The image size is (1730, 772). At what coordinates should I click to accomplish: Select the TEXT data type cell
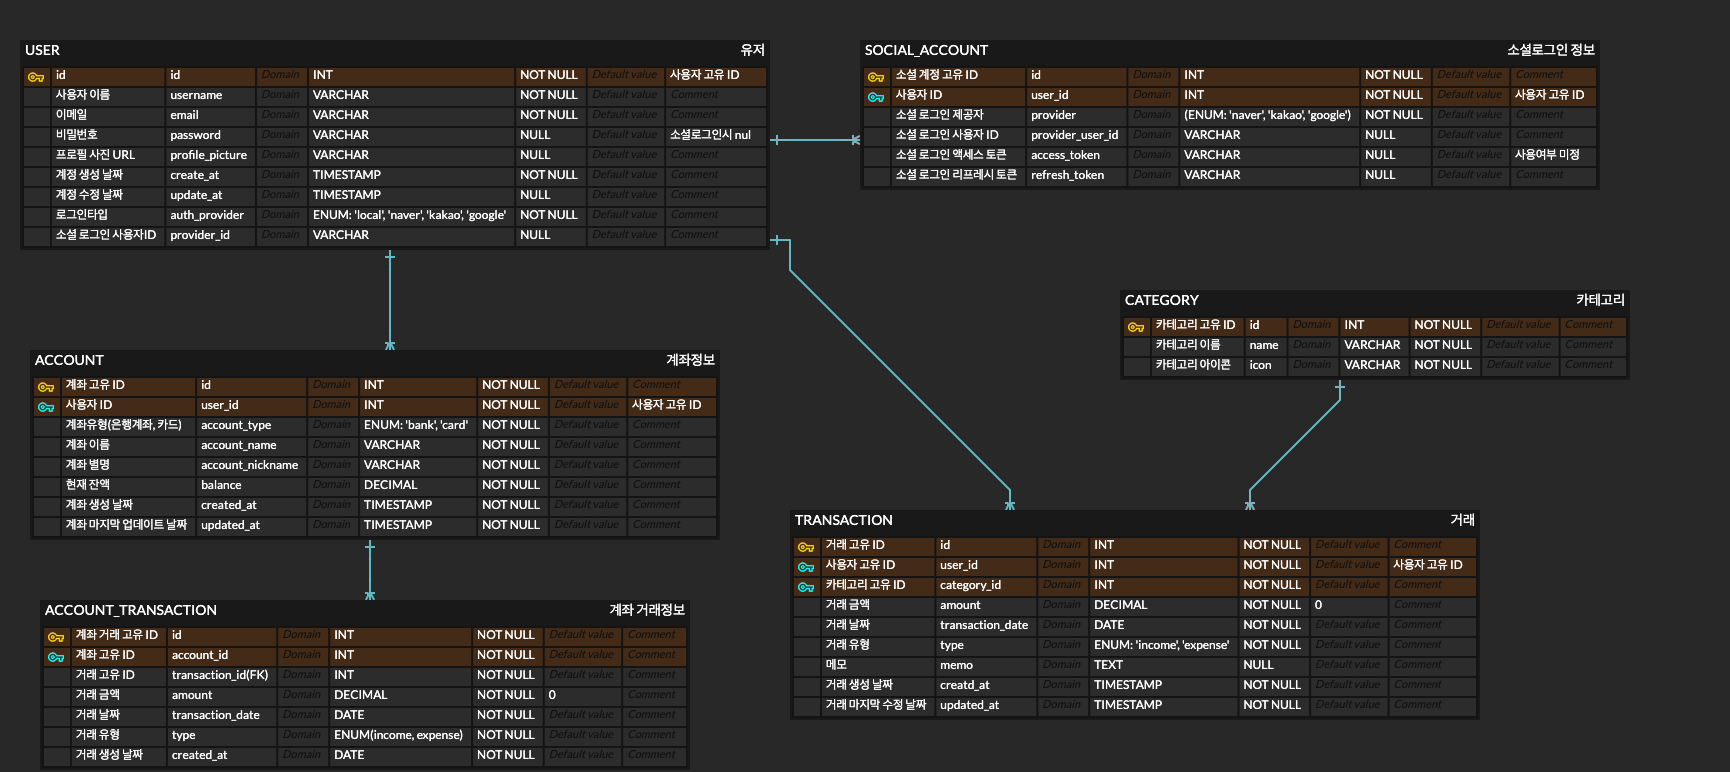pos(1164,665)
